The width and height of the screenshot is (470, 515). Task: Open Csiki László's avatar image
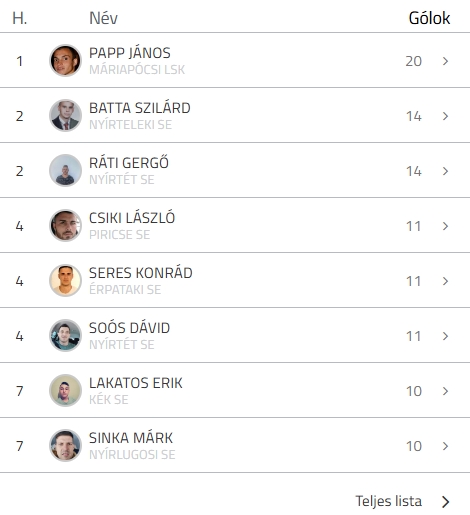click(65, 226)
